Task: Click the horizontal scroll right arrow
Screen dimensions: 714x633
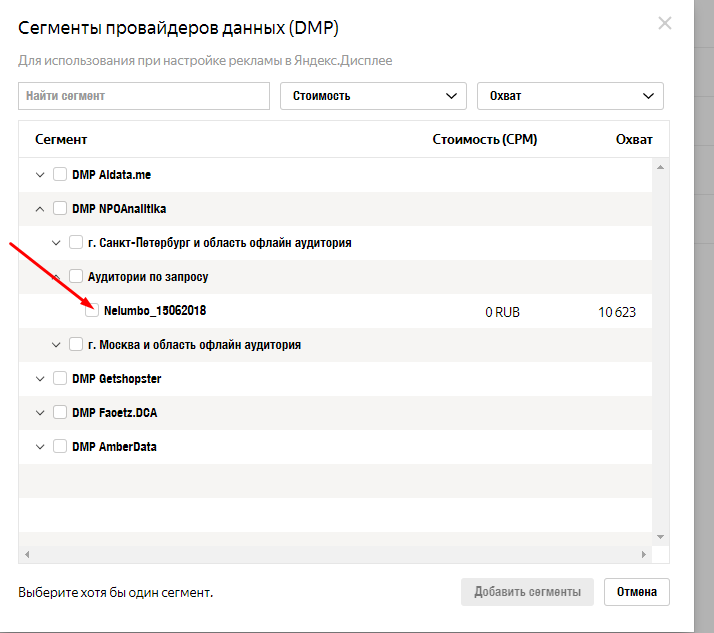Action: pyautogui.click(x=643, y=555)
